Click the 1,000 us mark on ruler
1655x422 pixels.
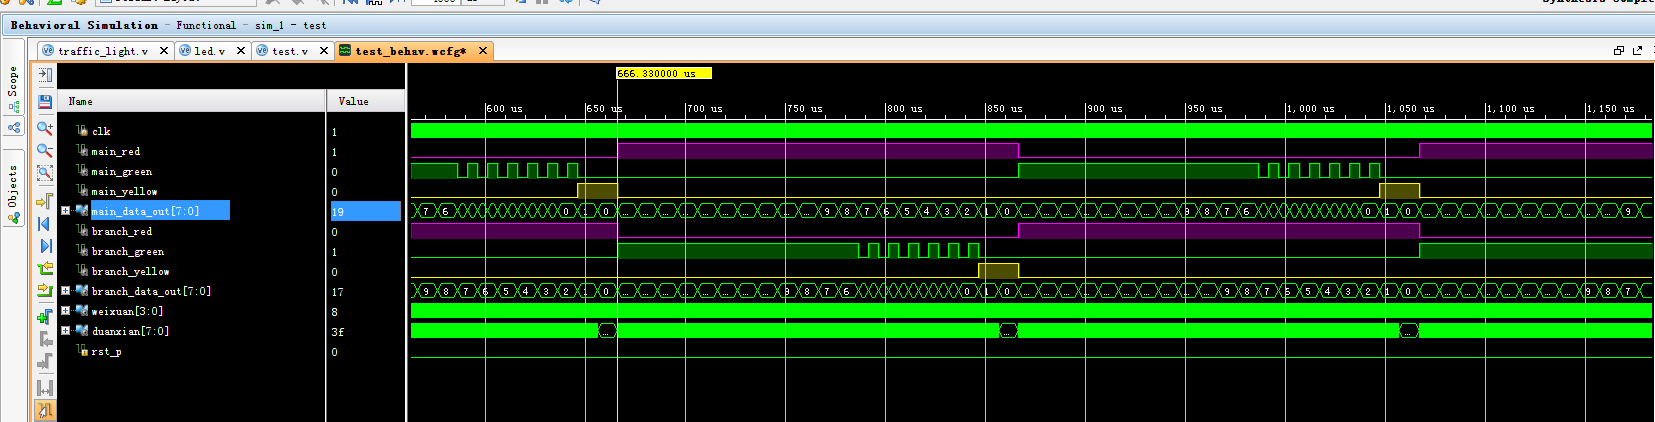1311,108
